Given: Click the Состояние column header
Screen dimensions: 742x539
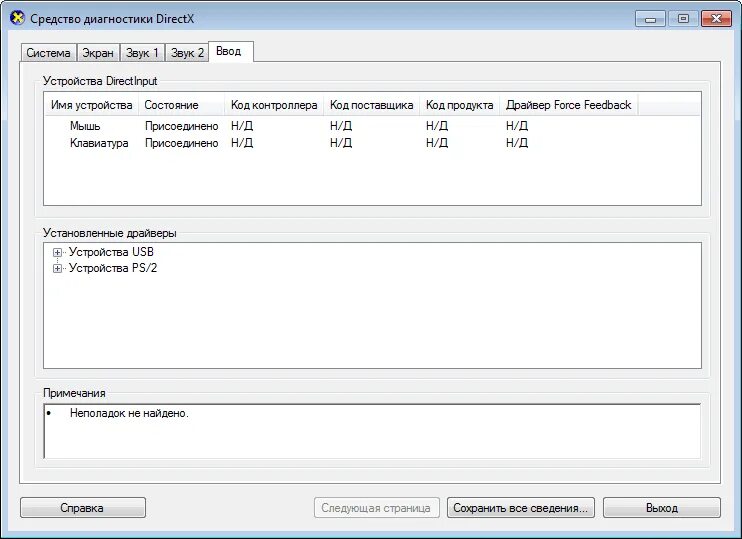Looking at the screenshot, I should pos(181,105).
